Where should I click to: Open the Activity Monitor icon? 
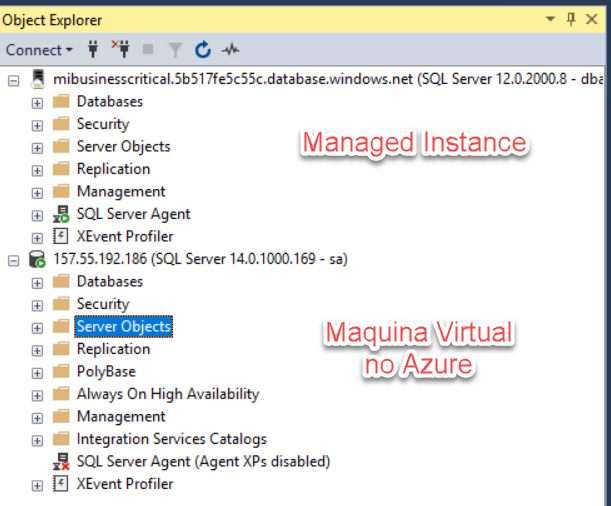click(x=231, y=49)
